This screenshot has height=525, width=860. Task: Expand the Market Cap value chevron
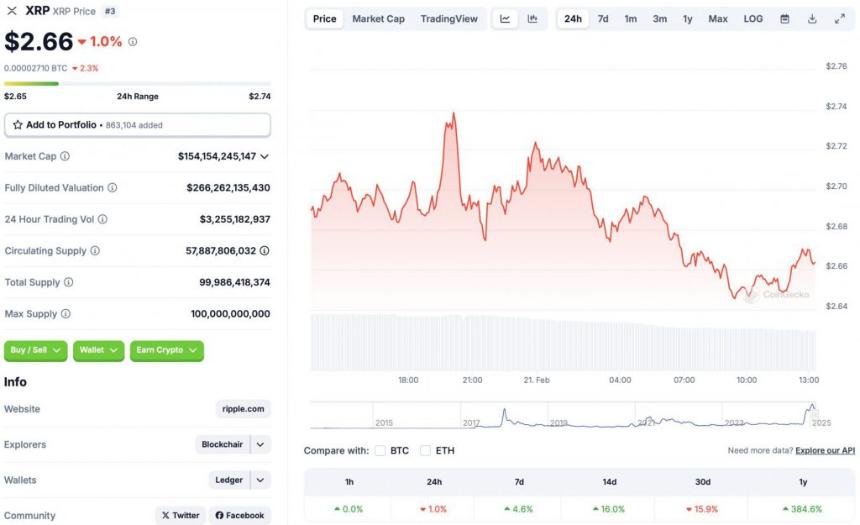coord(264,156)
